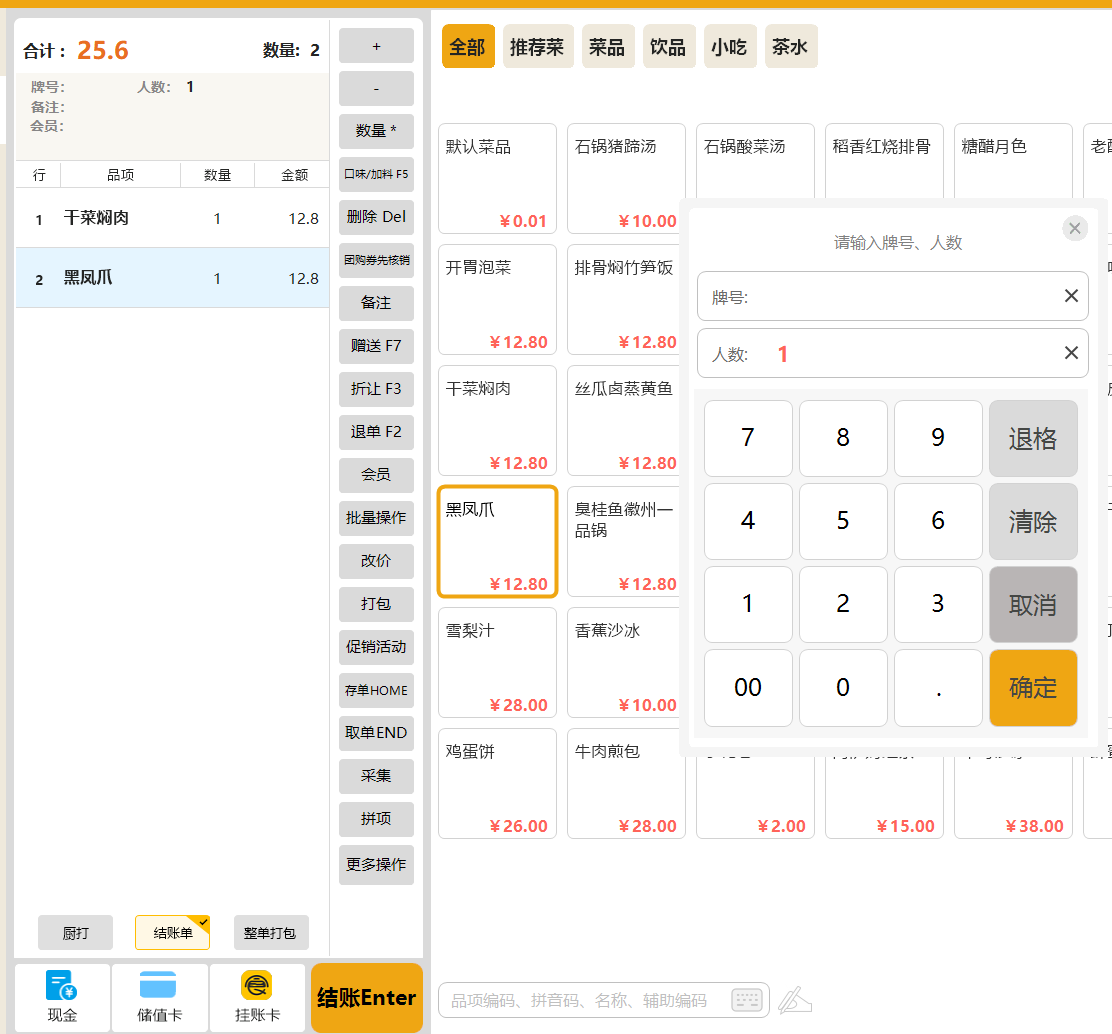Open the 推荐菜 category tab
This screenshot has width=1112, height=1034.
pyautogui.click(x=538, y=47)
